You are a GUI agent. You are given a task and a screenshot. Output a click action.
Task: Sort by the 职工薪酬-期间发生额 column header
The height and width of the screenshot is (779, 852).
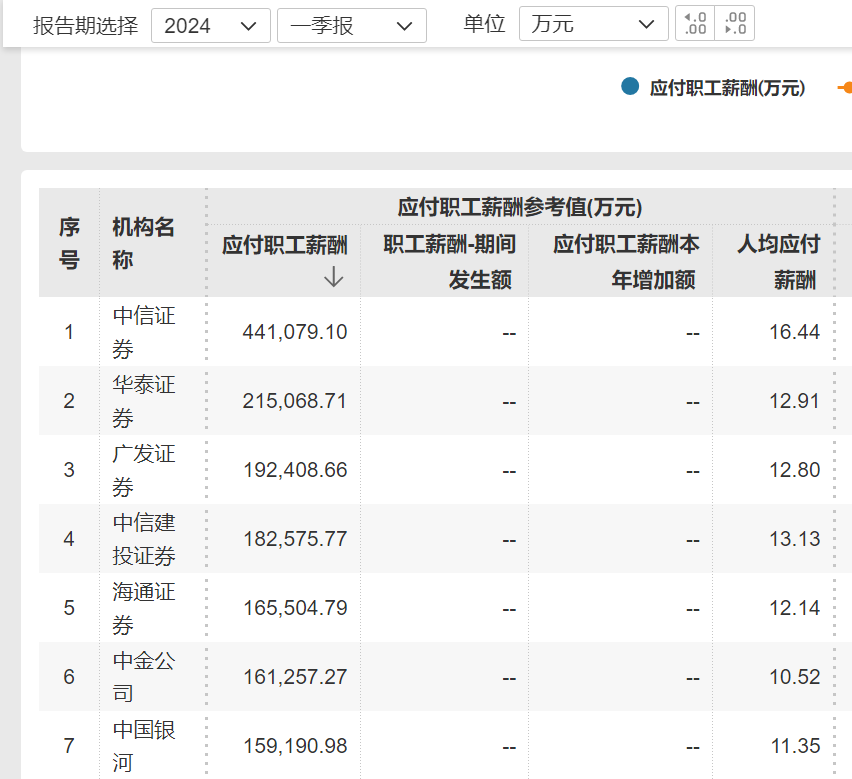click(450, 262)
